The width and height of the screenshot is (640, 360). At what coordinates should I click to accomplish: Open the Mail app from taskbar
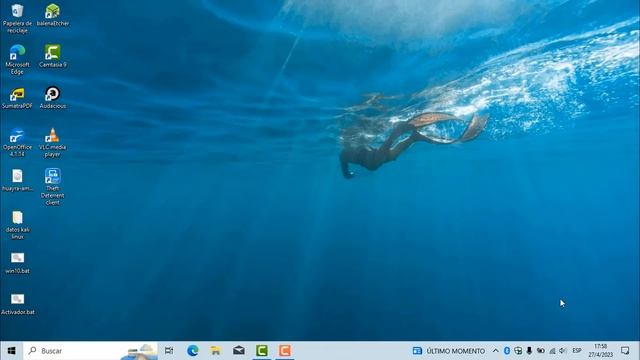click(x=239, y=351)
